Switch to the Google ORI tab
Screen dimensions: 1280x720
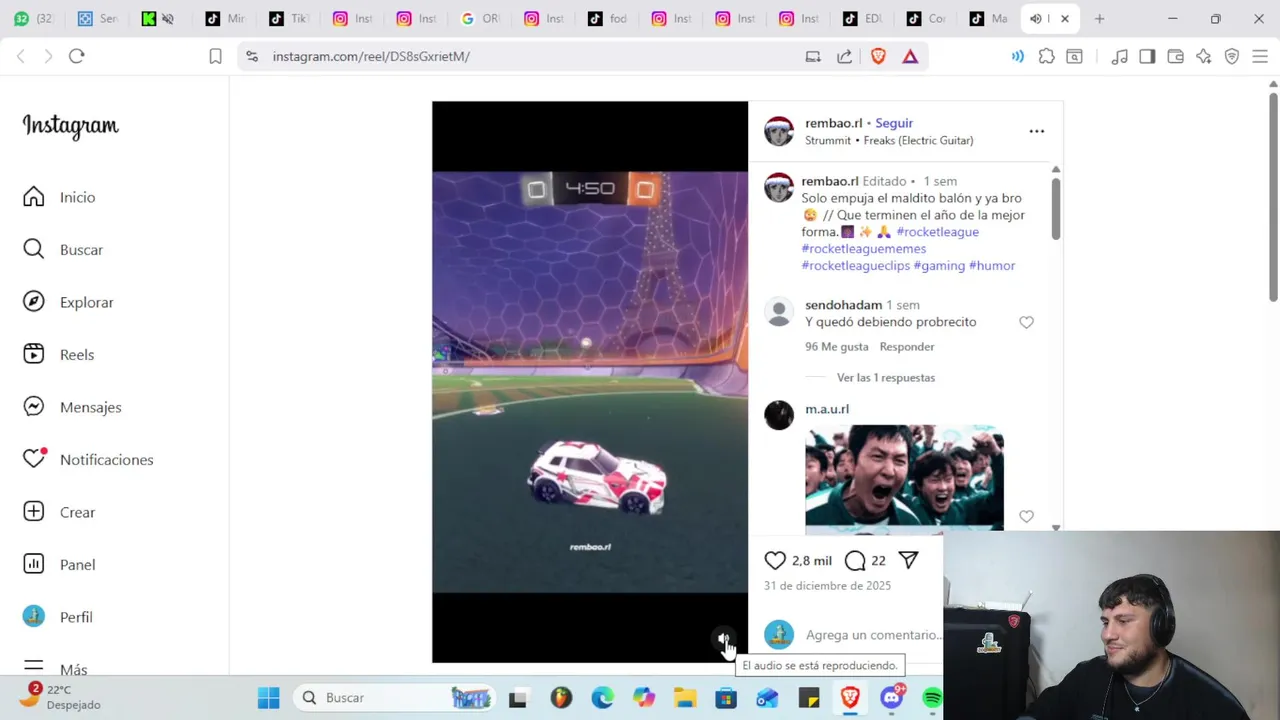481,18
